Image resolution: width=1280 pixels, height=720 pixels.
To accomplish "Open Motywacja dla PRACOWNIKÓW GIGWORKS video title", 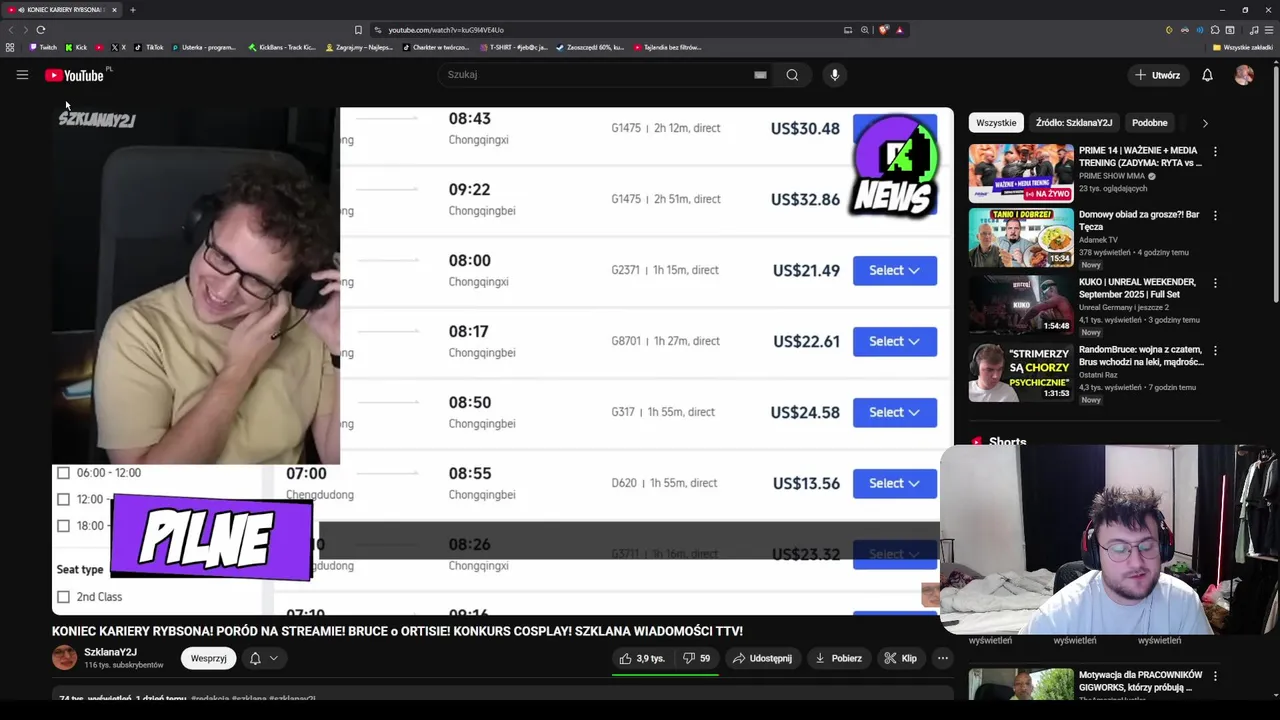I will (1140, 681).
